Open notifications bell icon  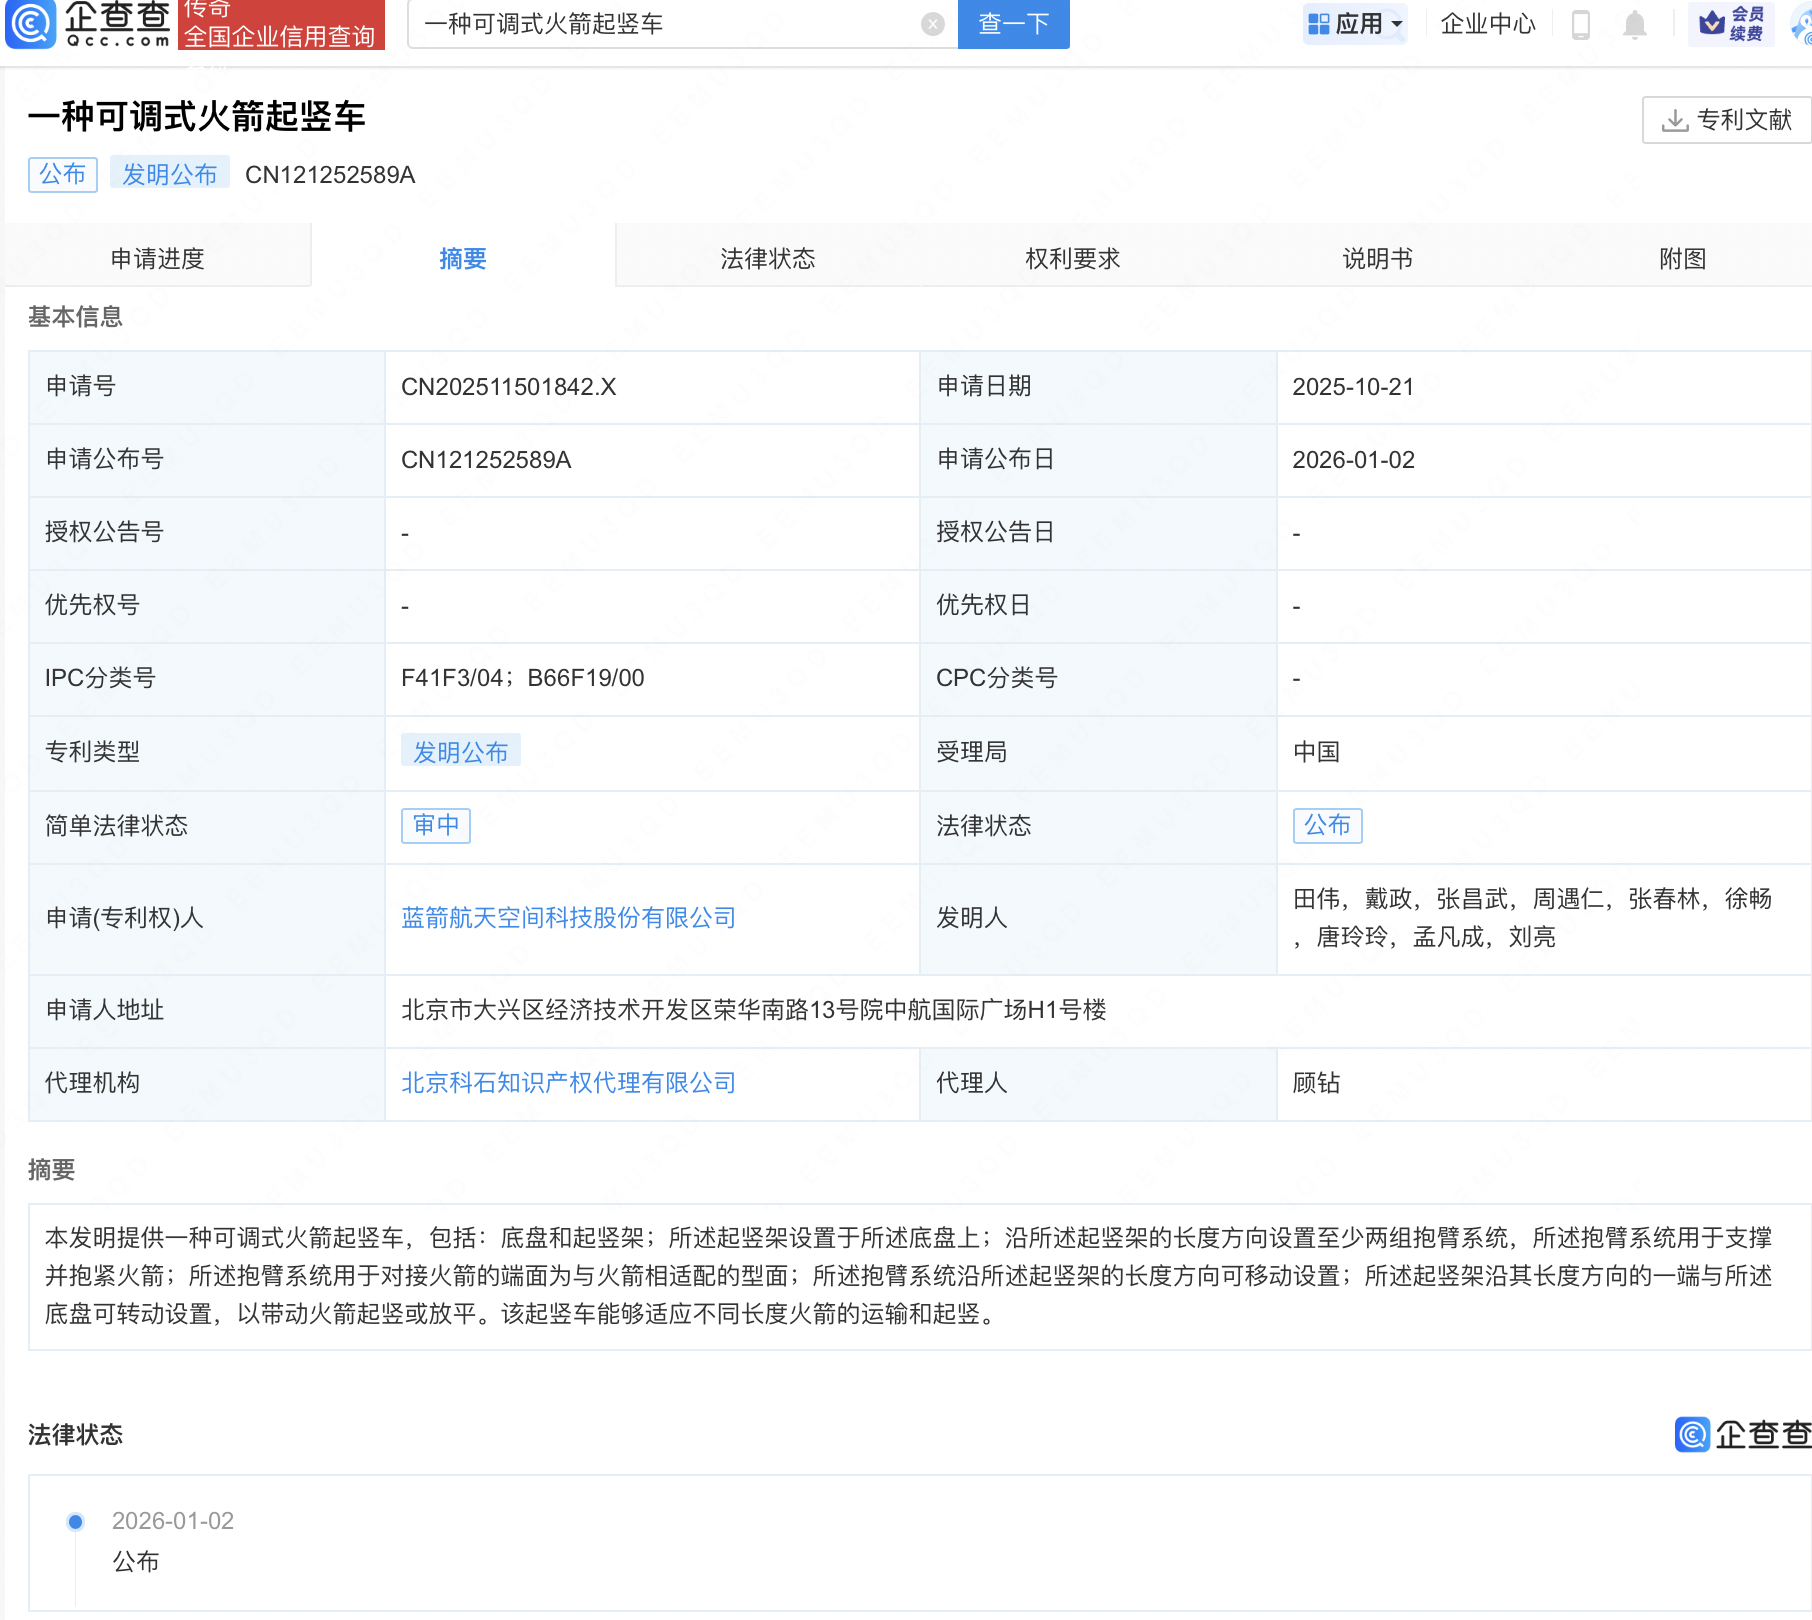(1634, 24)
